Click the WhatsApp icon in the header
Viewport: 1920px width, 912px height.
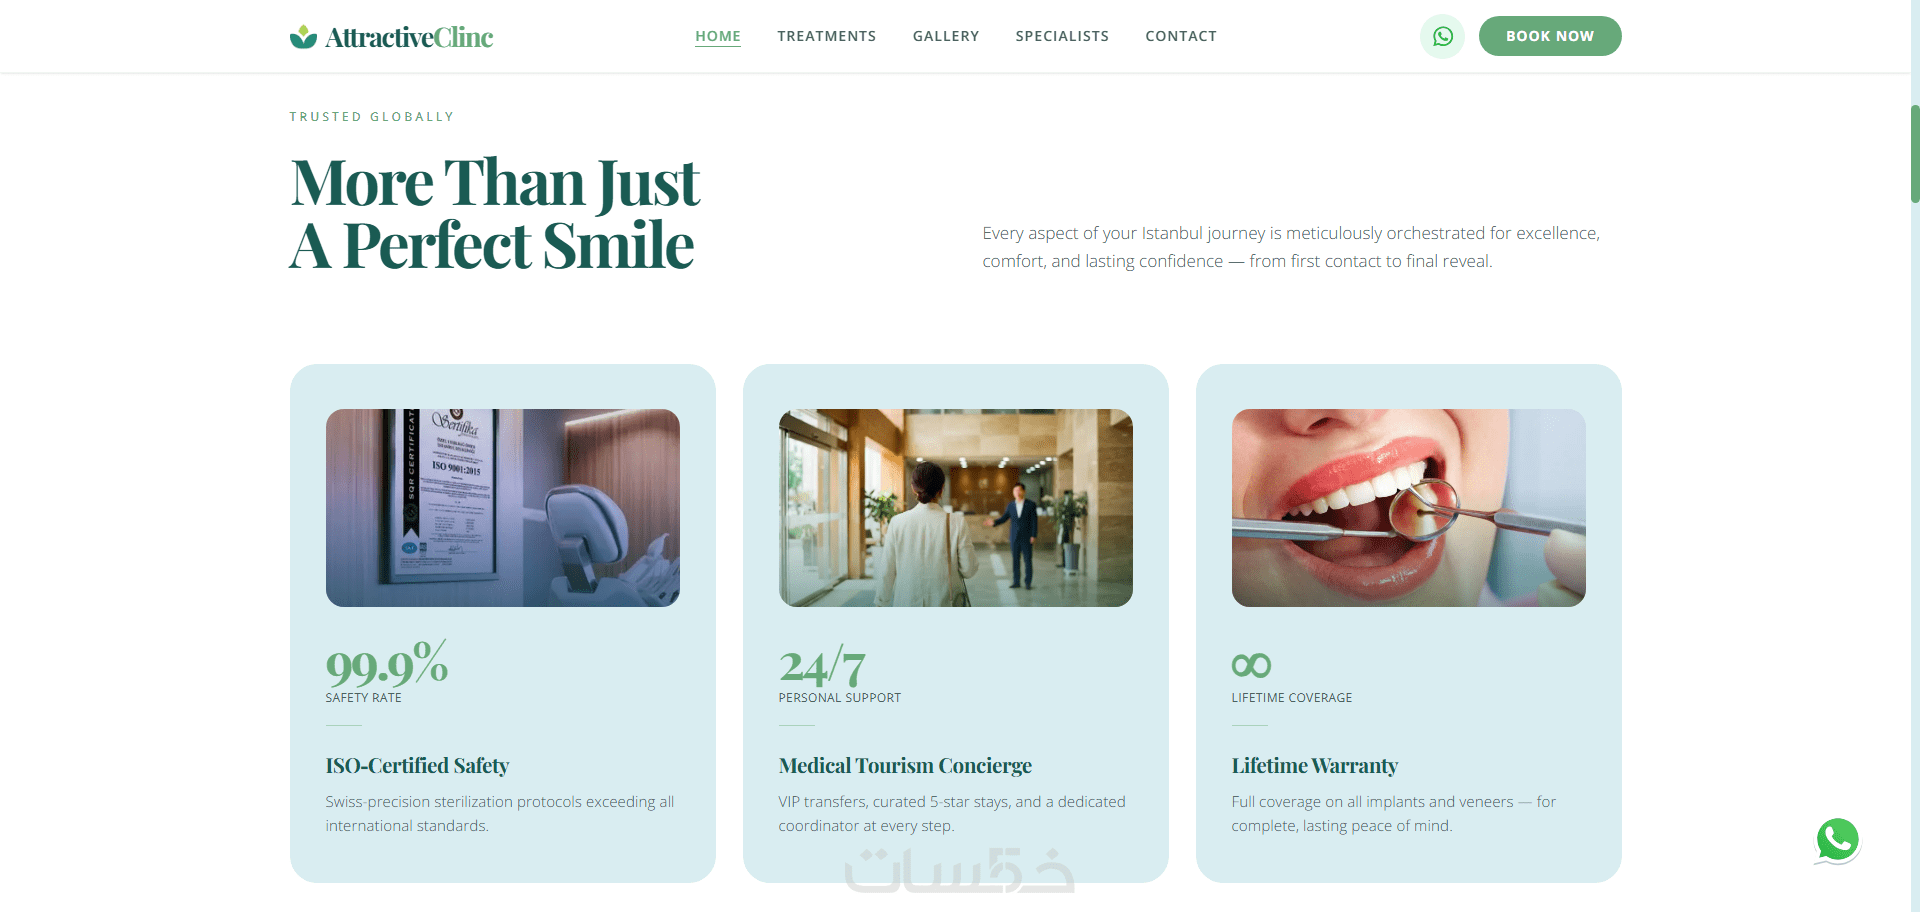tap(1442, 36)
